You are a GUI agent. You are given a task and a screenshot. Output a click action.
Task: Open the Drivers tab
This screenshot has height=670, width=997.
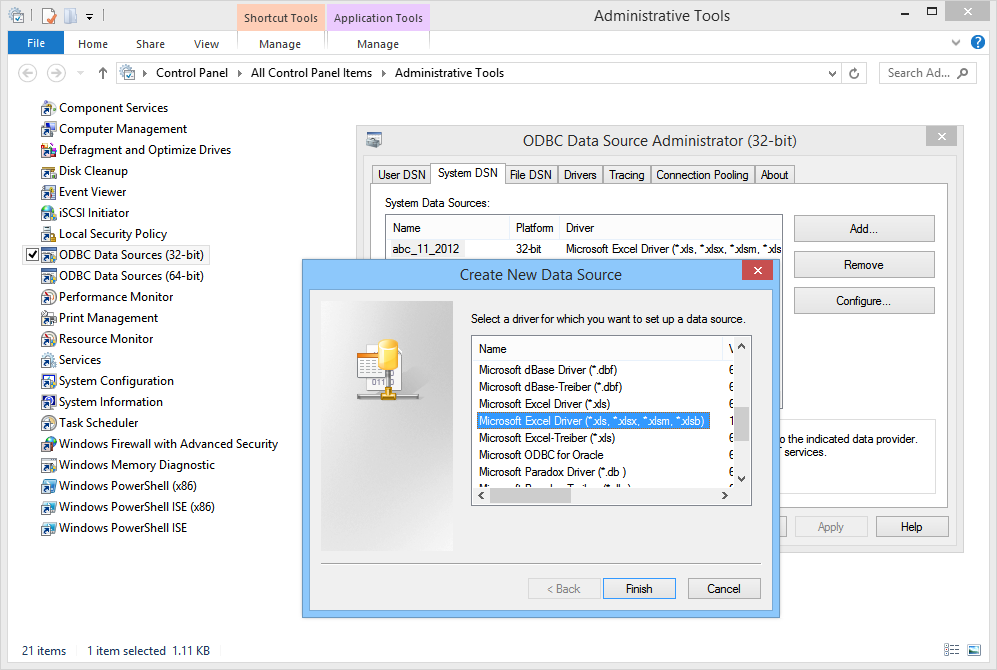(580, 175)
